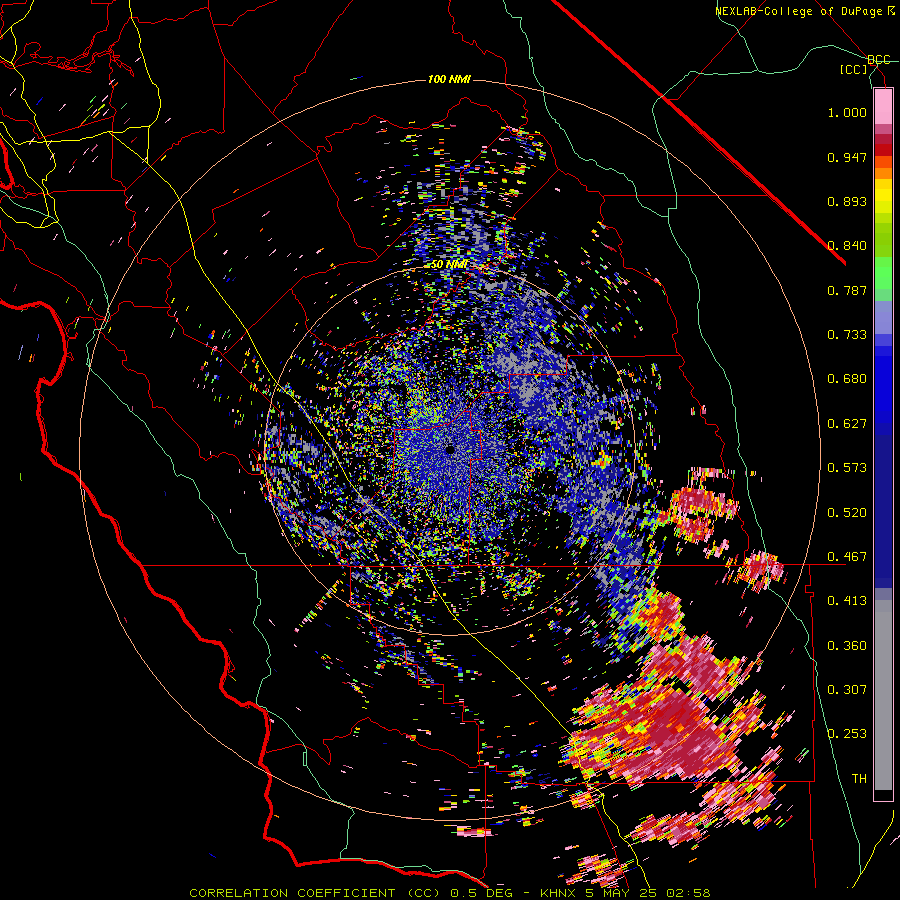
Task: Select the 0.733 scale value
Action: [x=847, y=335]
